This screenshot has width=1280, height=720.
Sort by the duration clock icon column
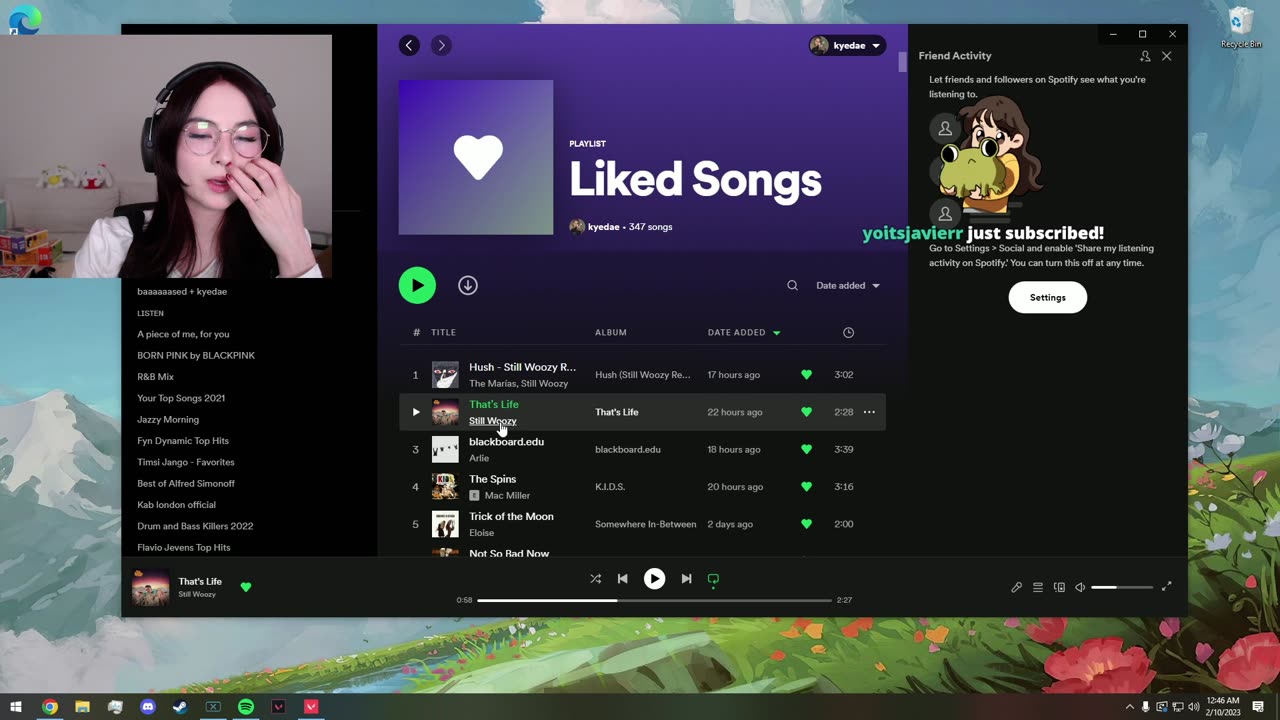848,333
